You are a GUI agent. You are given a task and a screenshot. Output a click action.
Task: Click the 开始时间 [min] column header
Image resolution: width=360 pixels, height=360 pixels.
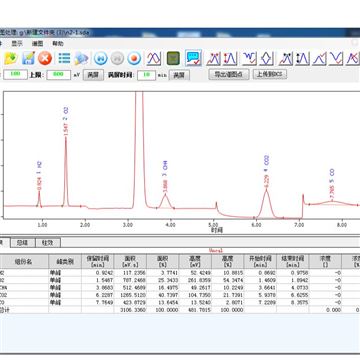click(x=261, y=262)
